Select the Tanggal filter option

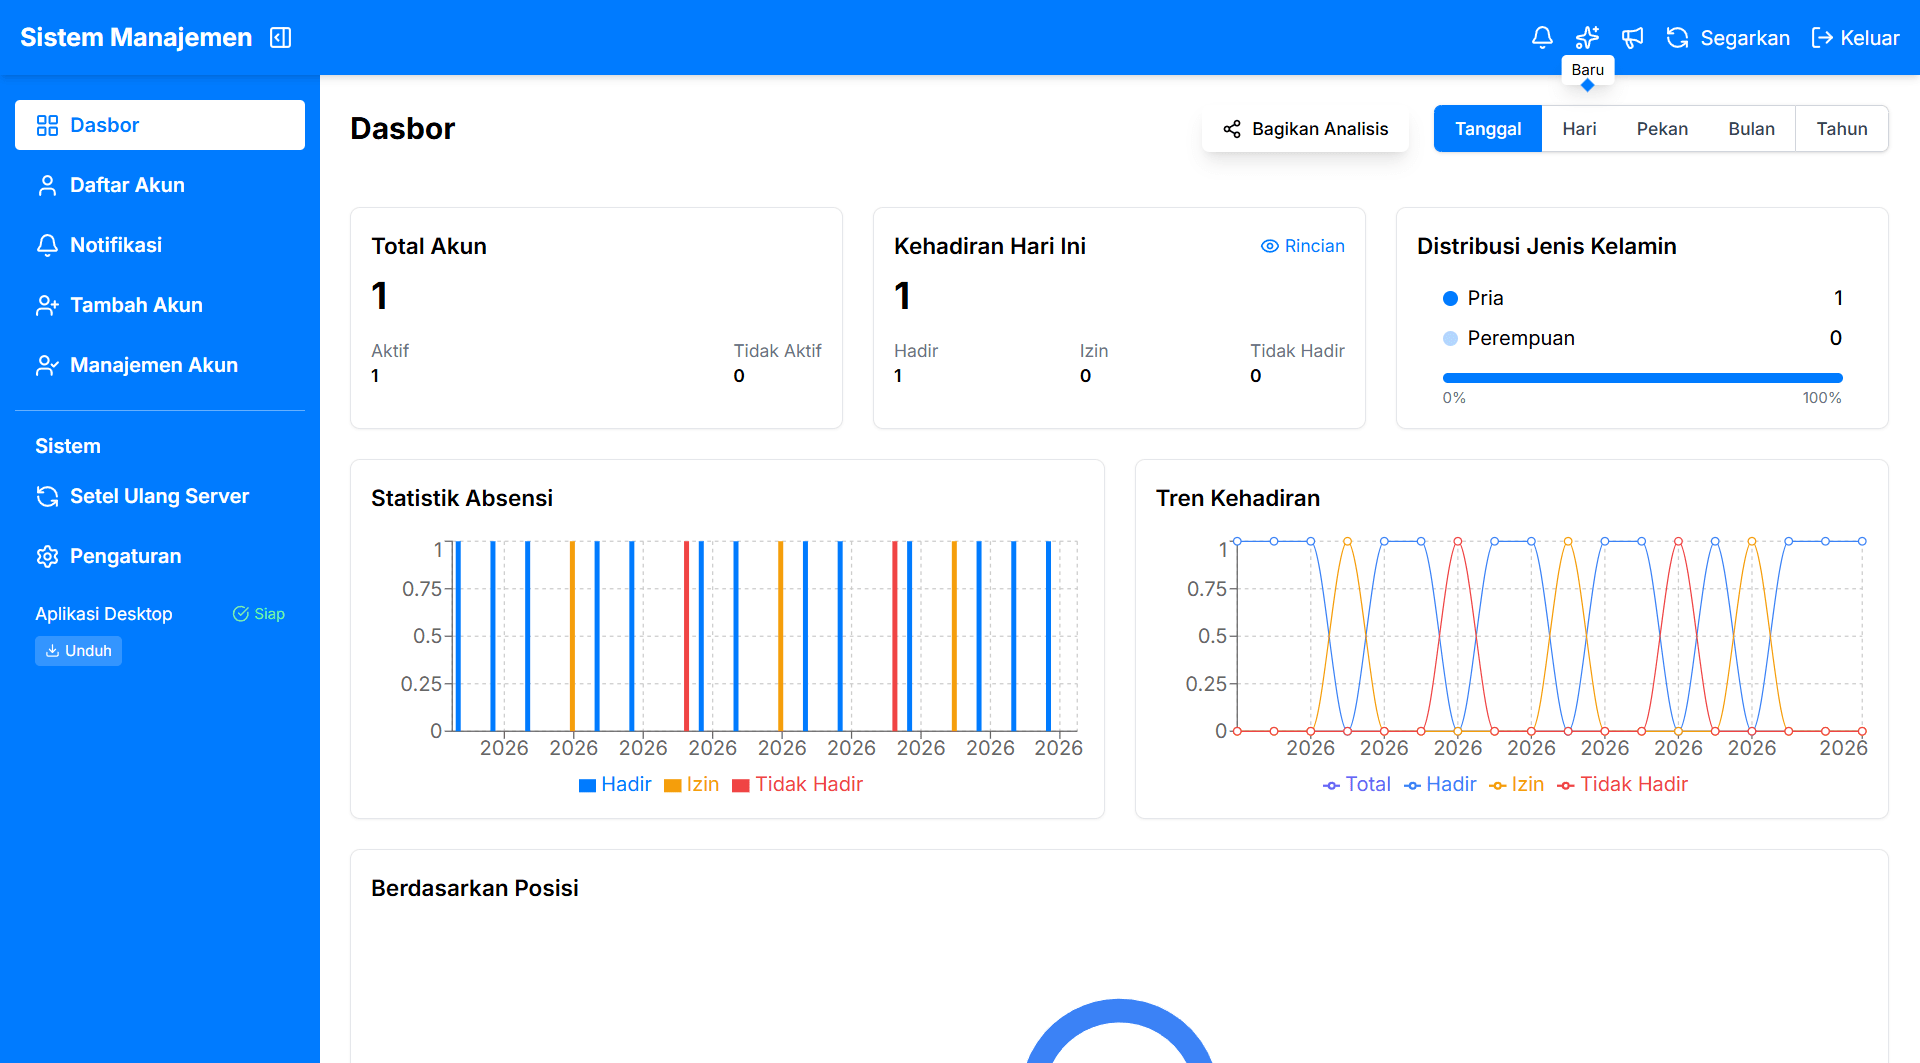[x=1487, y=128]
